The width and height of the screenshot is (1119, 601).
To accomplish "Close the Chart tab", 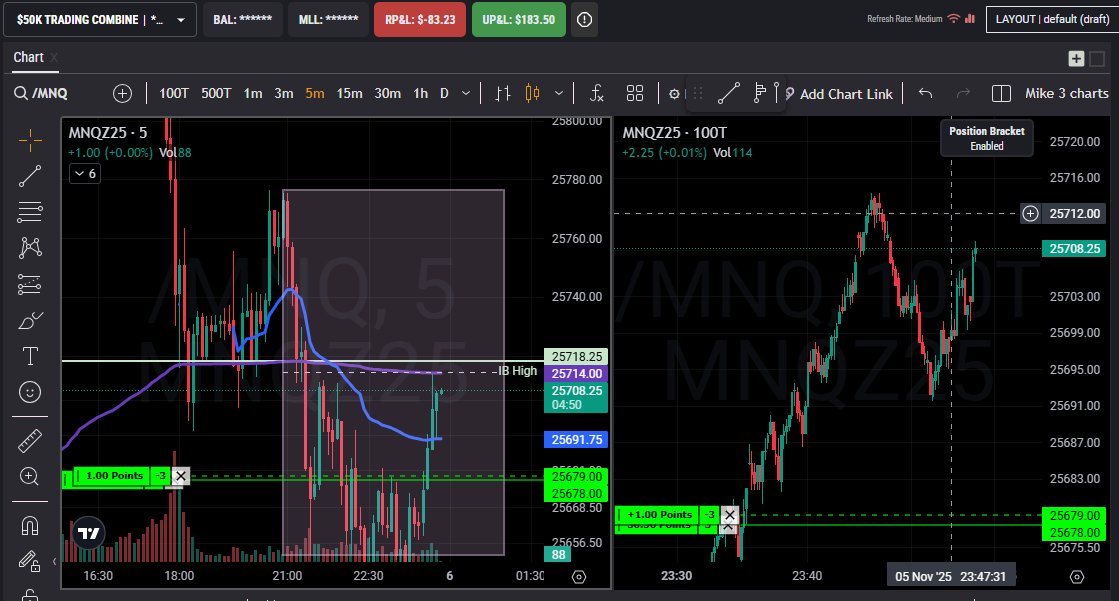I will coord(54,58).
